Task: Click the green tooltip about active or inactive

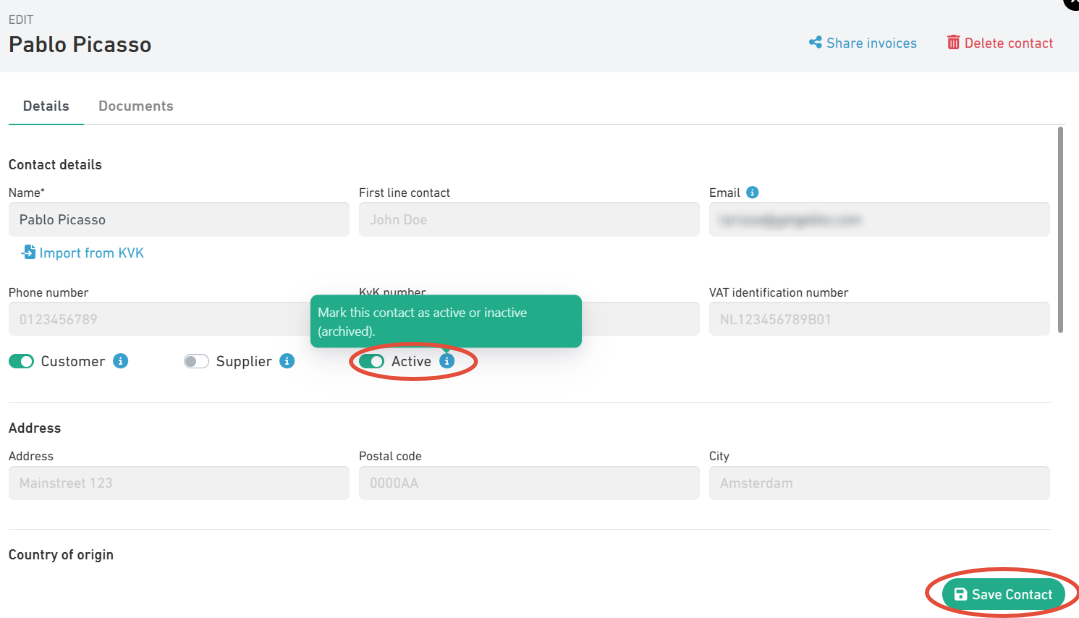Action: pos(446,321)
